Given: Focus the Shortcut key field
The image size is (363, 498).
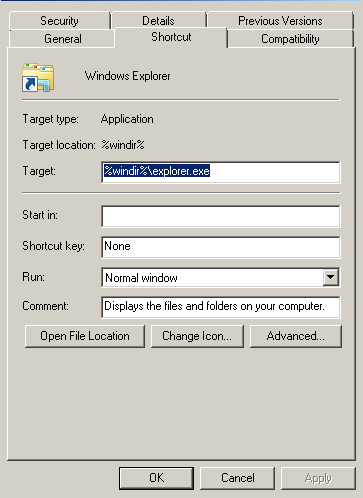Looking at the screenshot, I should pyautogui.click(x=221, y=247).
